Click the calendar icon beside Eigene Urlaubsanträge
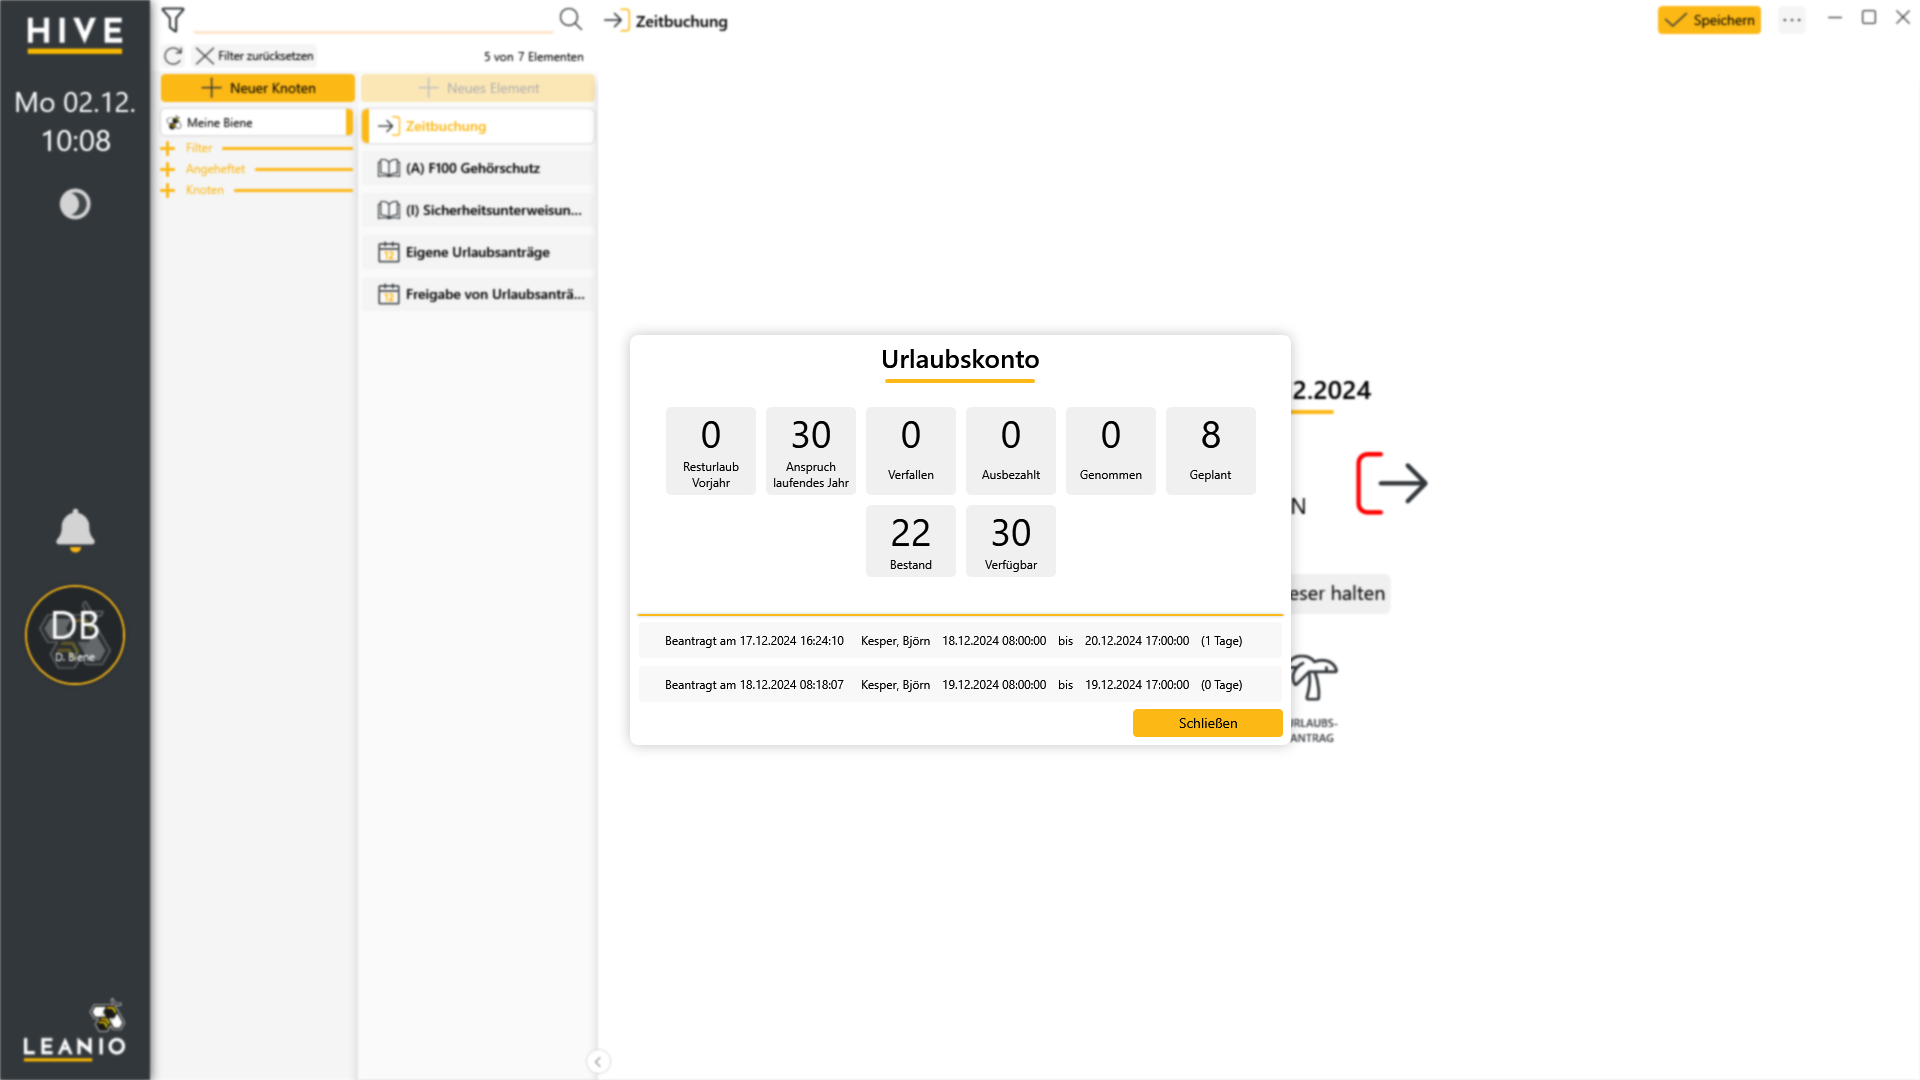 point(389,252)
